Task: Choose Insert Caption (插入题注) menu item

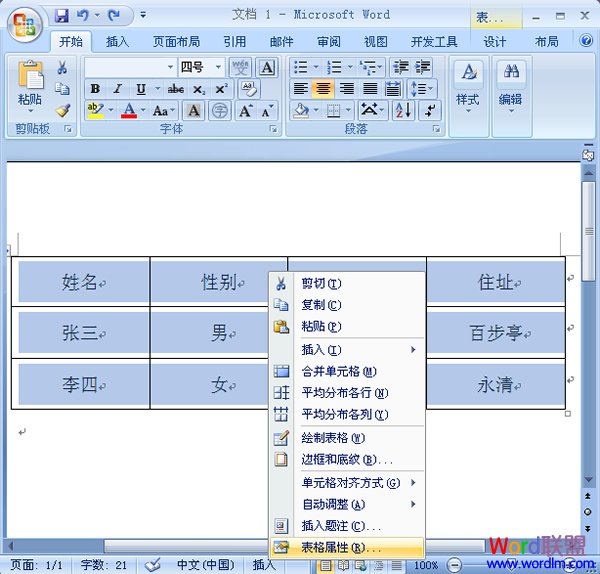Action: click(x=347, y=526)
